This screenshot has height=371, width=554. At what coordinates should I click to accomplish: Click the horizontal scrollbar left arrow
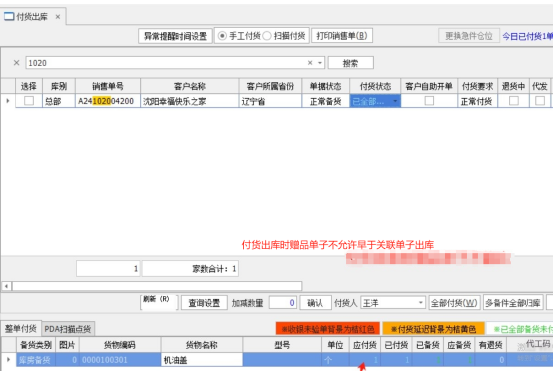6,286
